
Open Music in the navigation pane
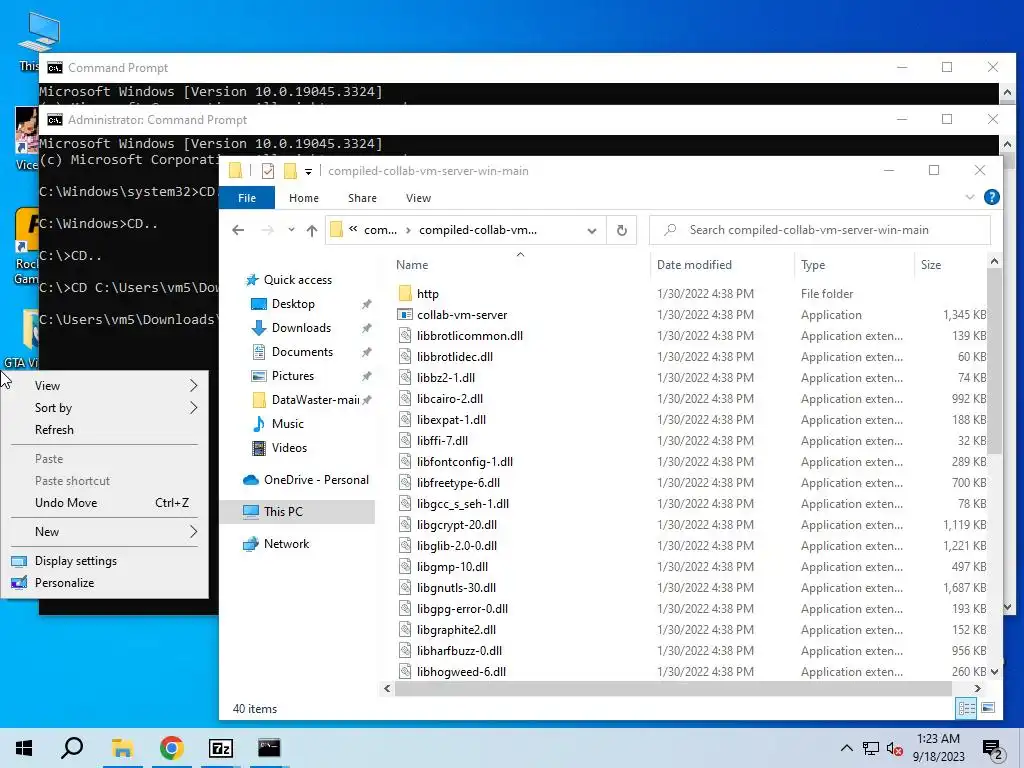[x=287, y=424]
